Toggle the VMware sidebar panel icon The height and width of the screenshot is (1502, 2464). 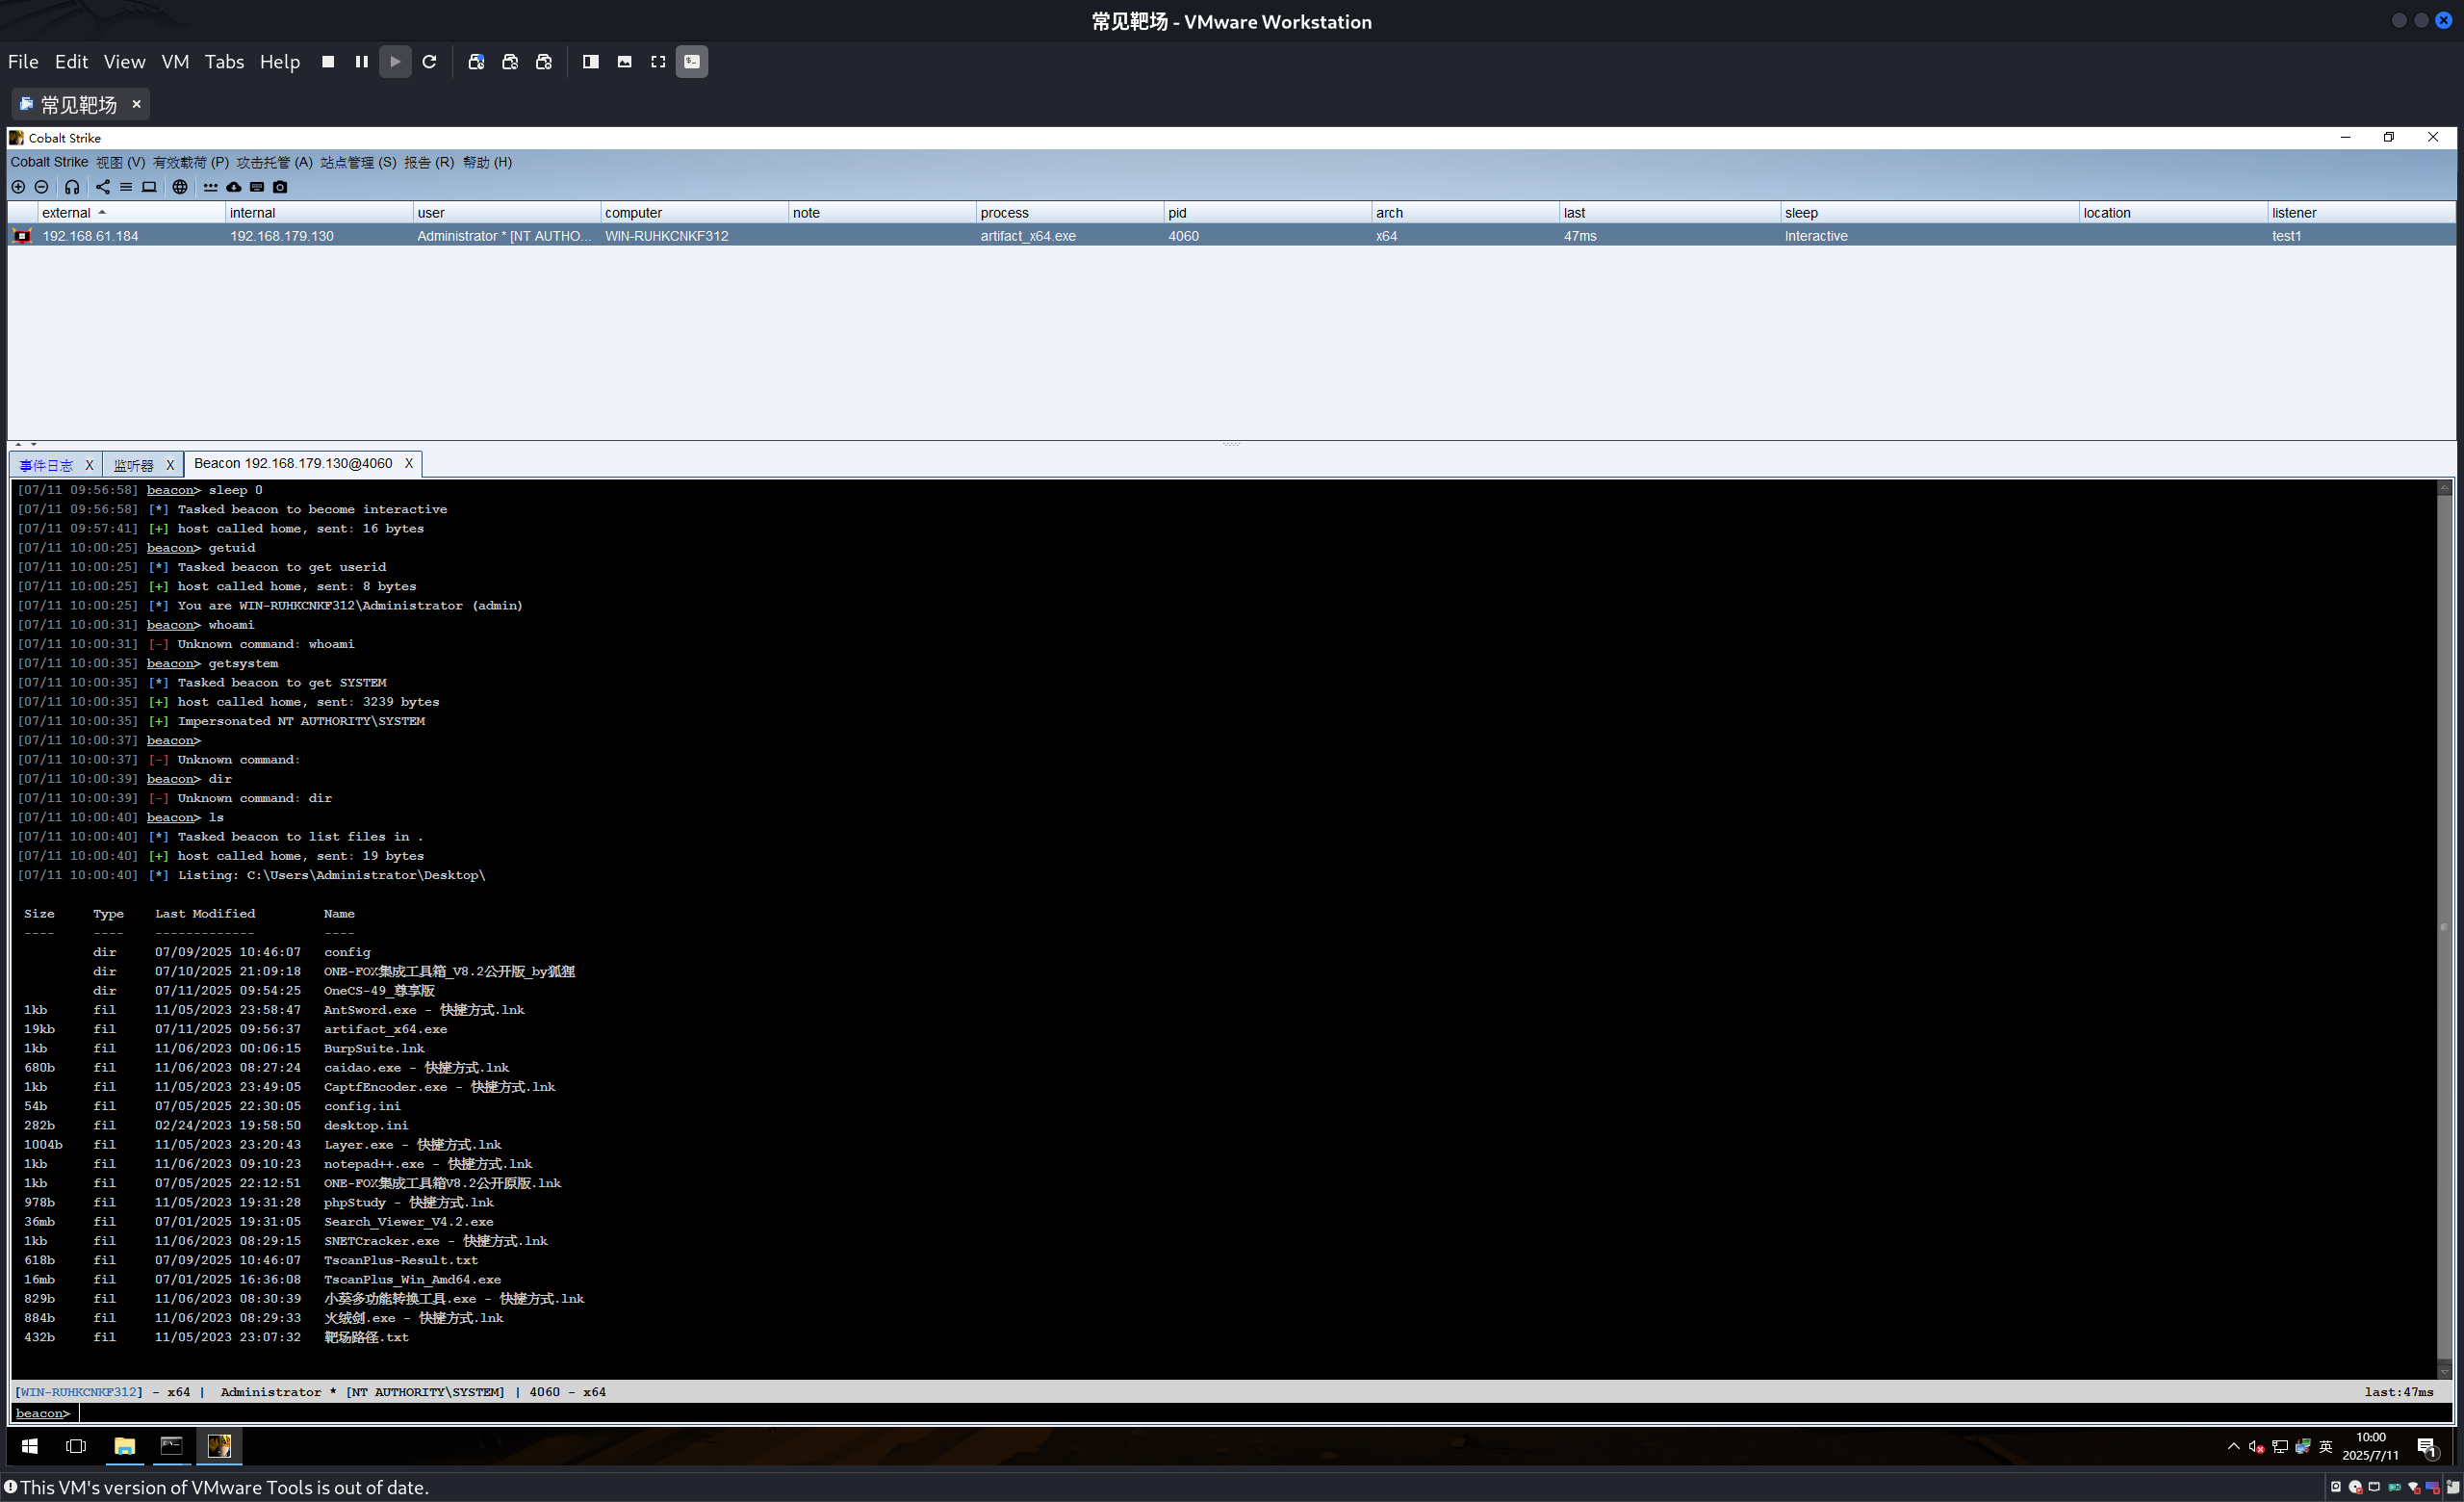tap(591, 62)
